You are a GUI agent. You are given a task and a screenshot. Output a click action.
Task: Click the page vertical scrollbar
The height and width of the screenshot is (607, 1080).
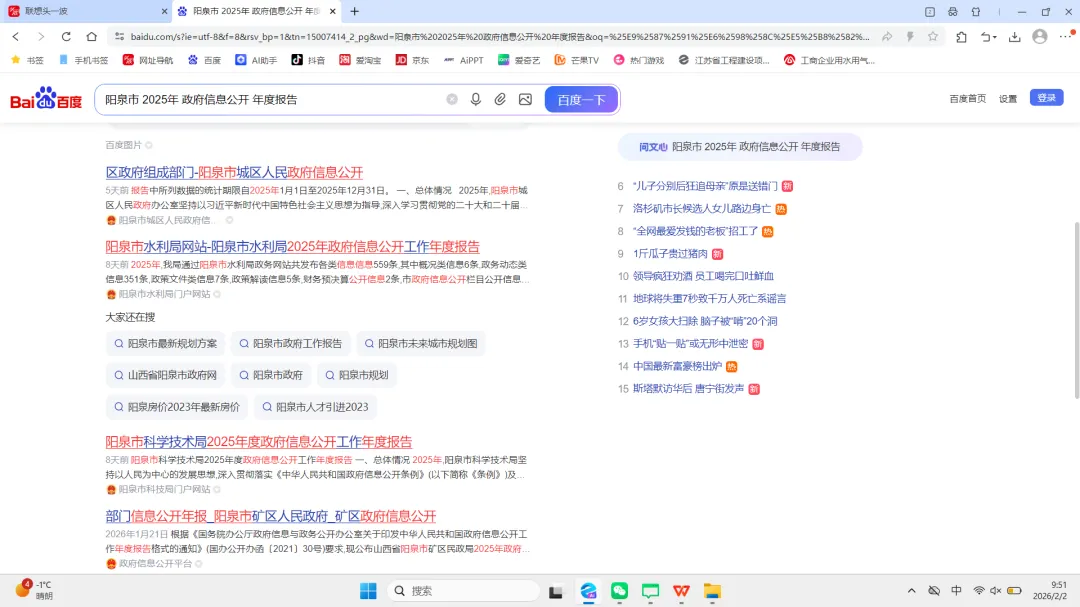tap(1076, 310)
